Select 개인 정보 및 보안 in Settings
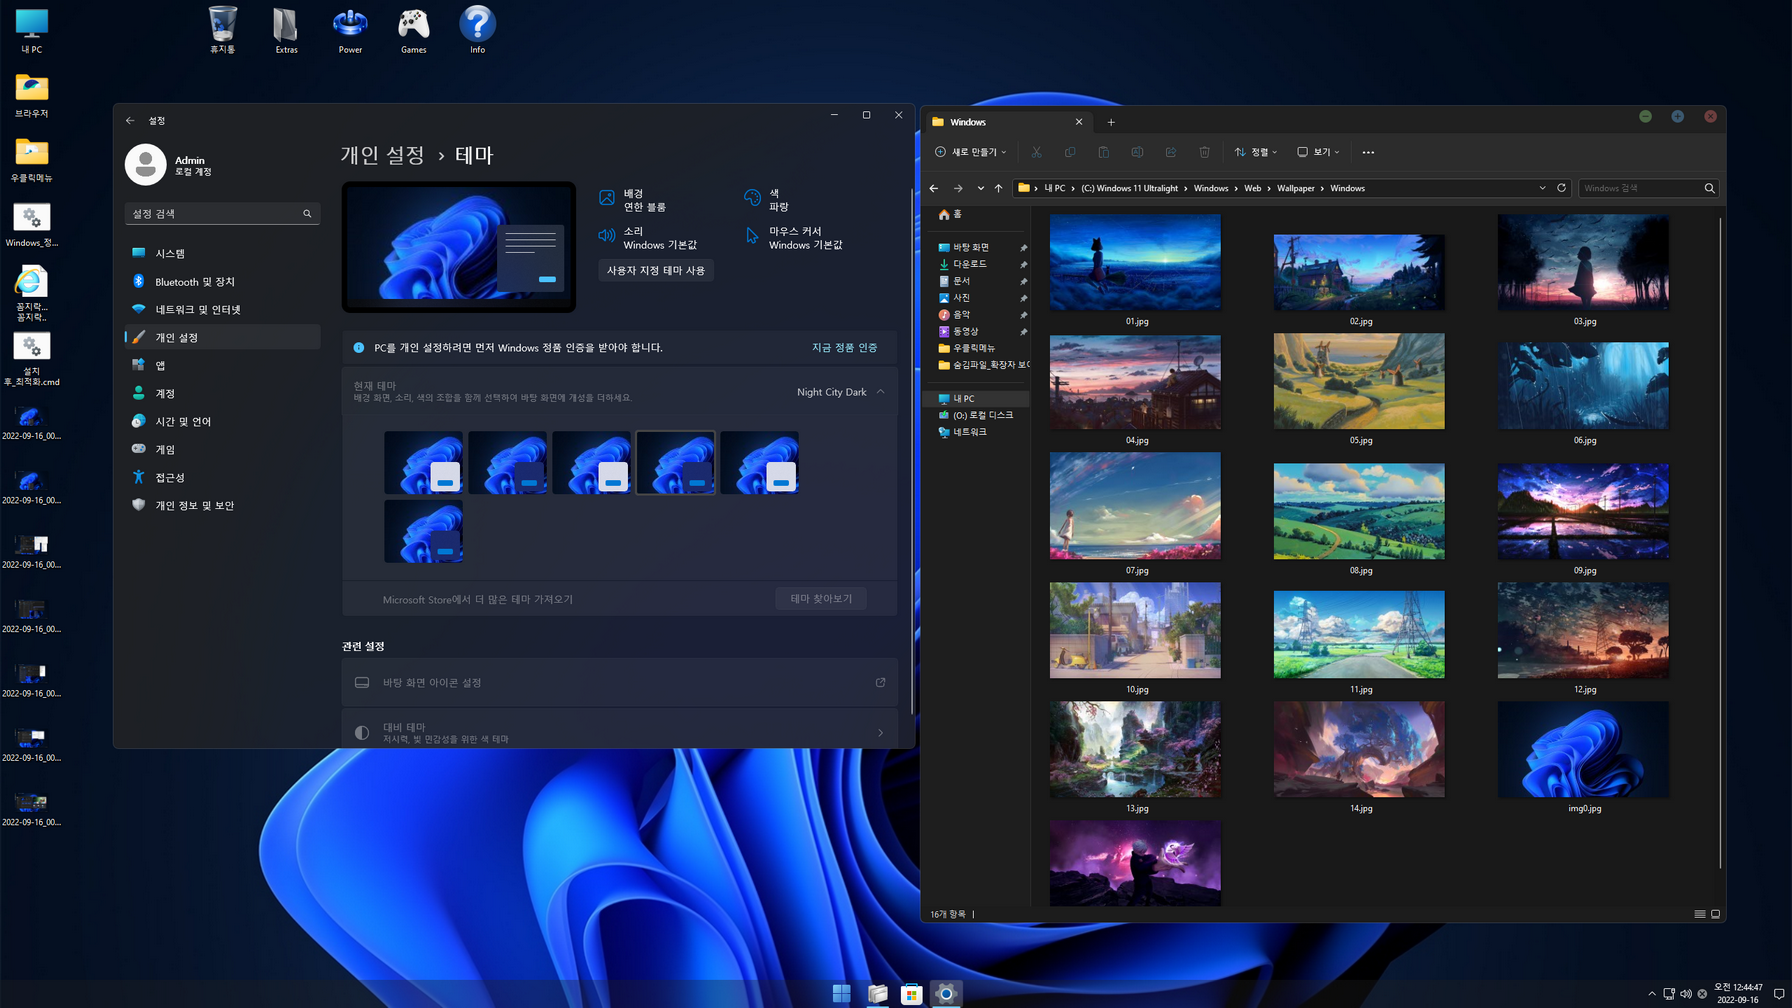The width and height of the screenshot is (1792, 1008). (222, 506)
